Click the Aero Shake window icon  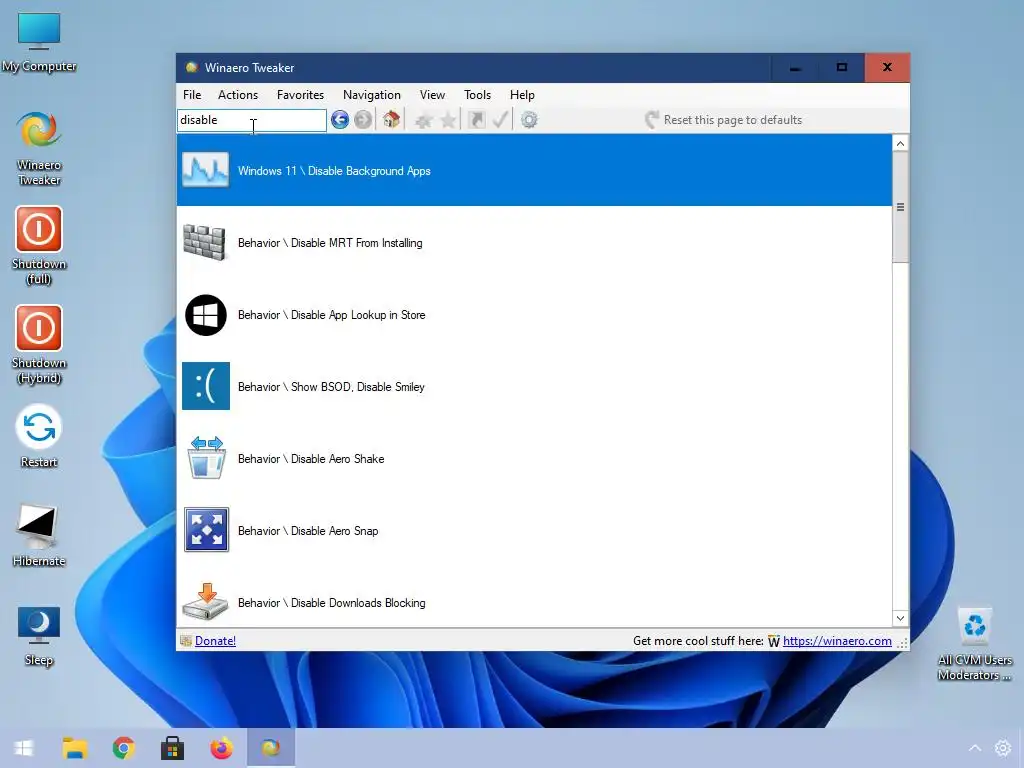click(206, 458)
